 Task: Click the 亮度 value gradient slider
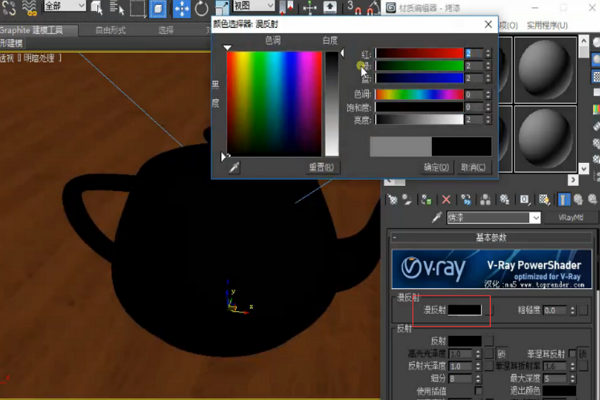[419, 120]
